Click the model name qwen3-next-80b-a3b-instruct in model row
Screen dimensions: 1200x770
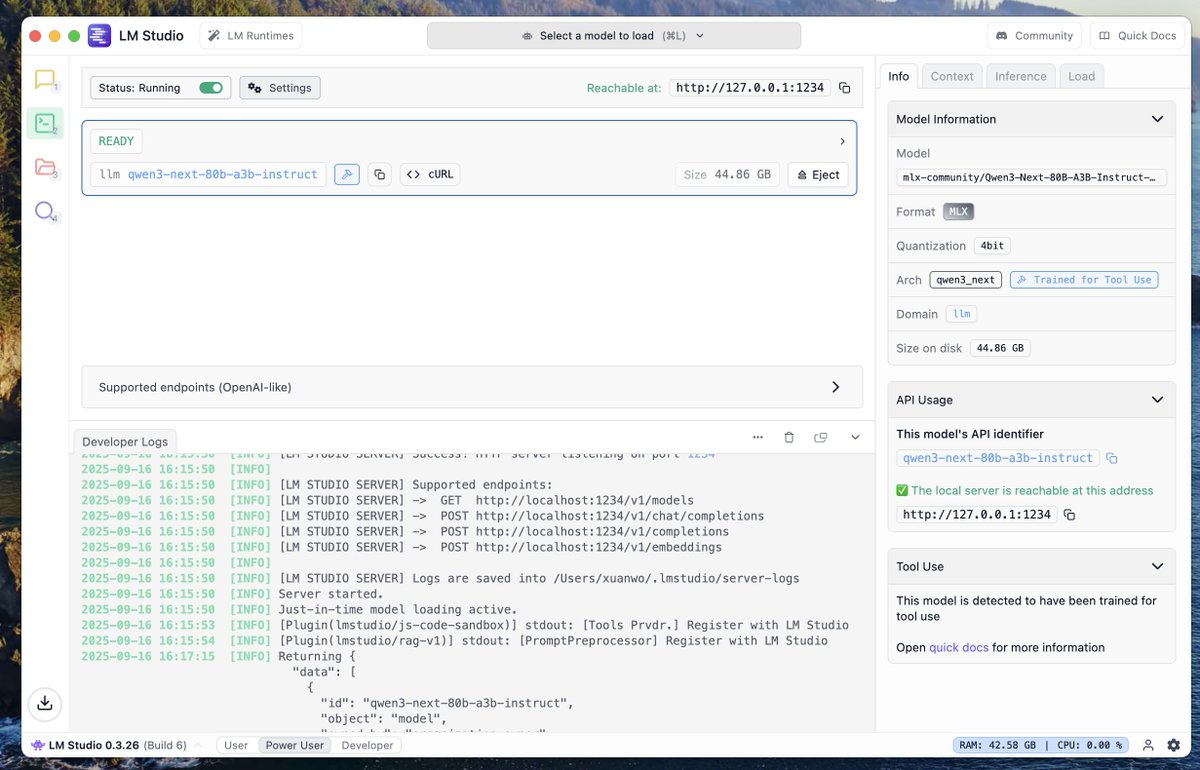click(x=222, y=174)
